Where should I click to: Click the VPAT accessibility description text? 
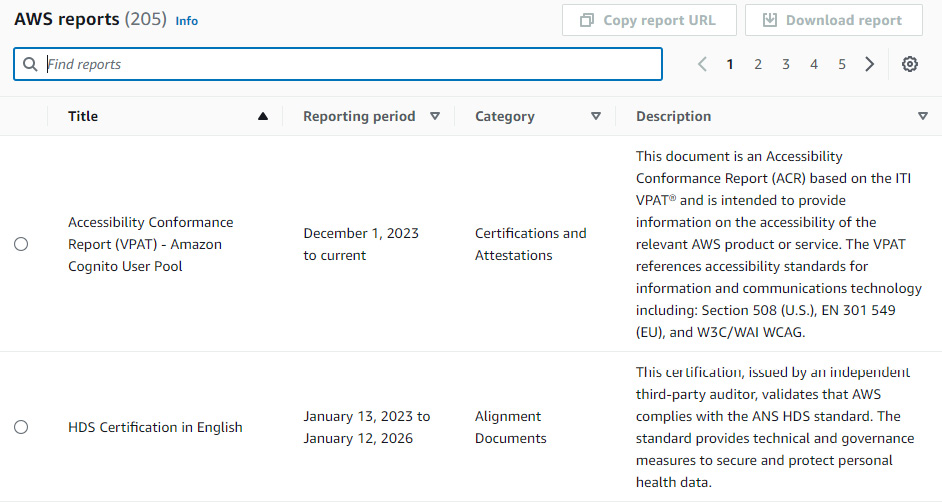tap(779, 244)
